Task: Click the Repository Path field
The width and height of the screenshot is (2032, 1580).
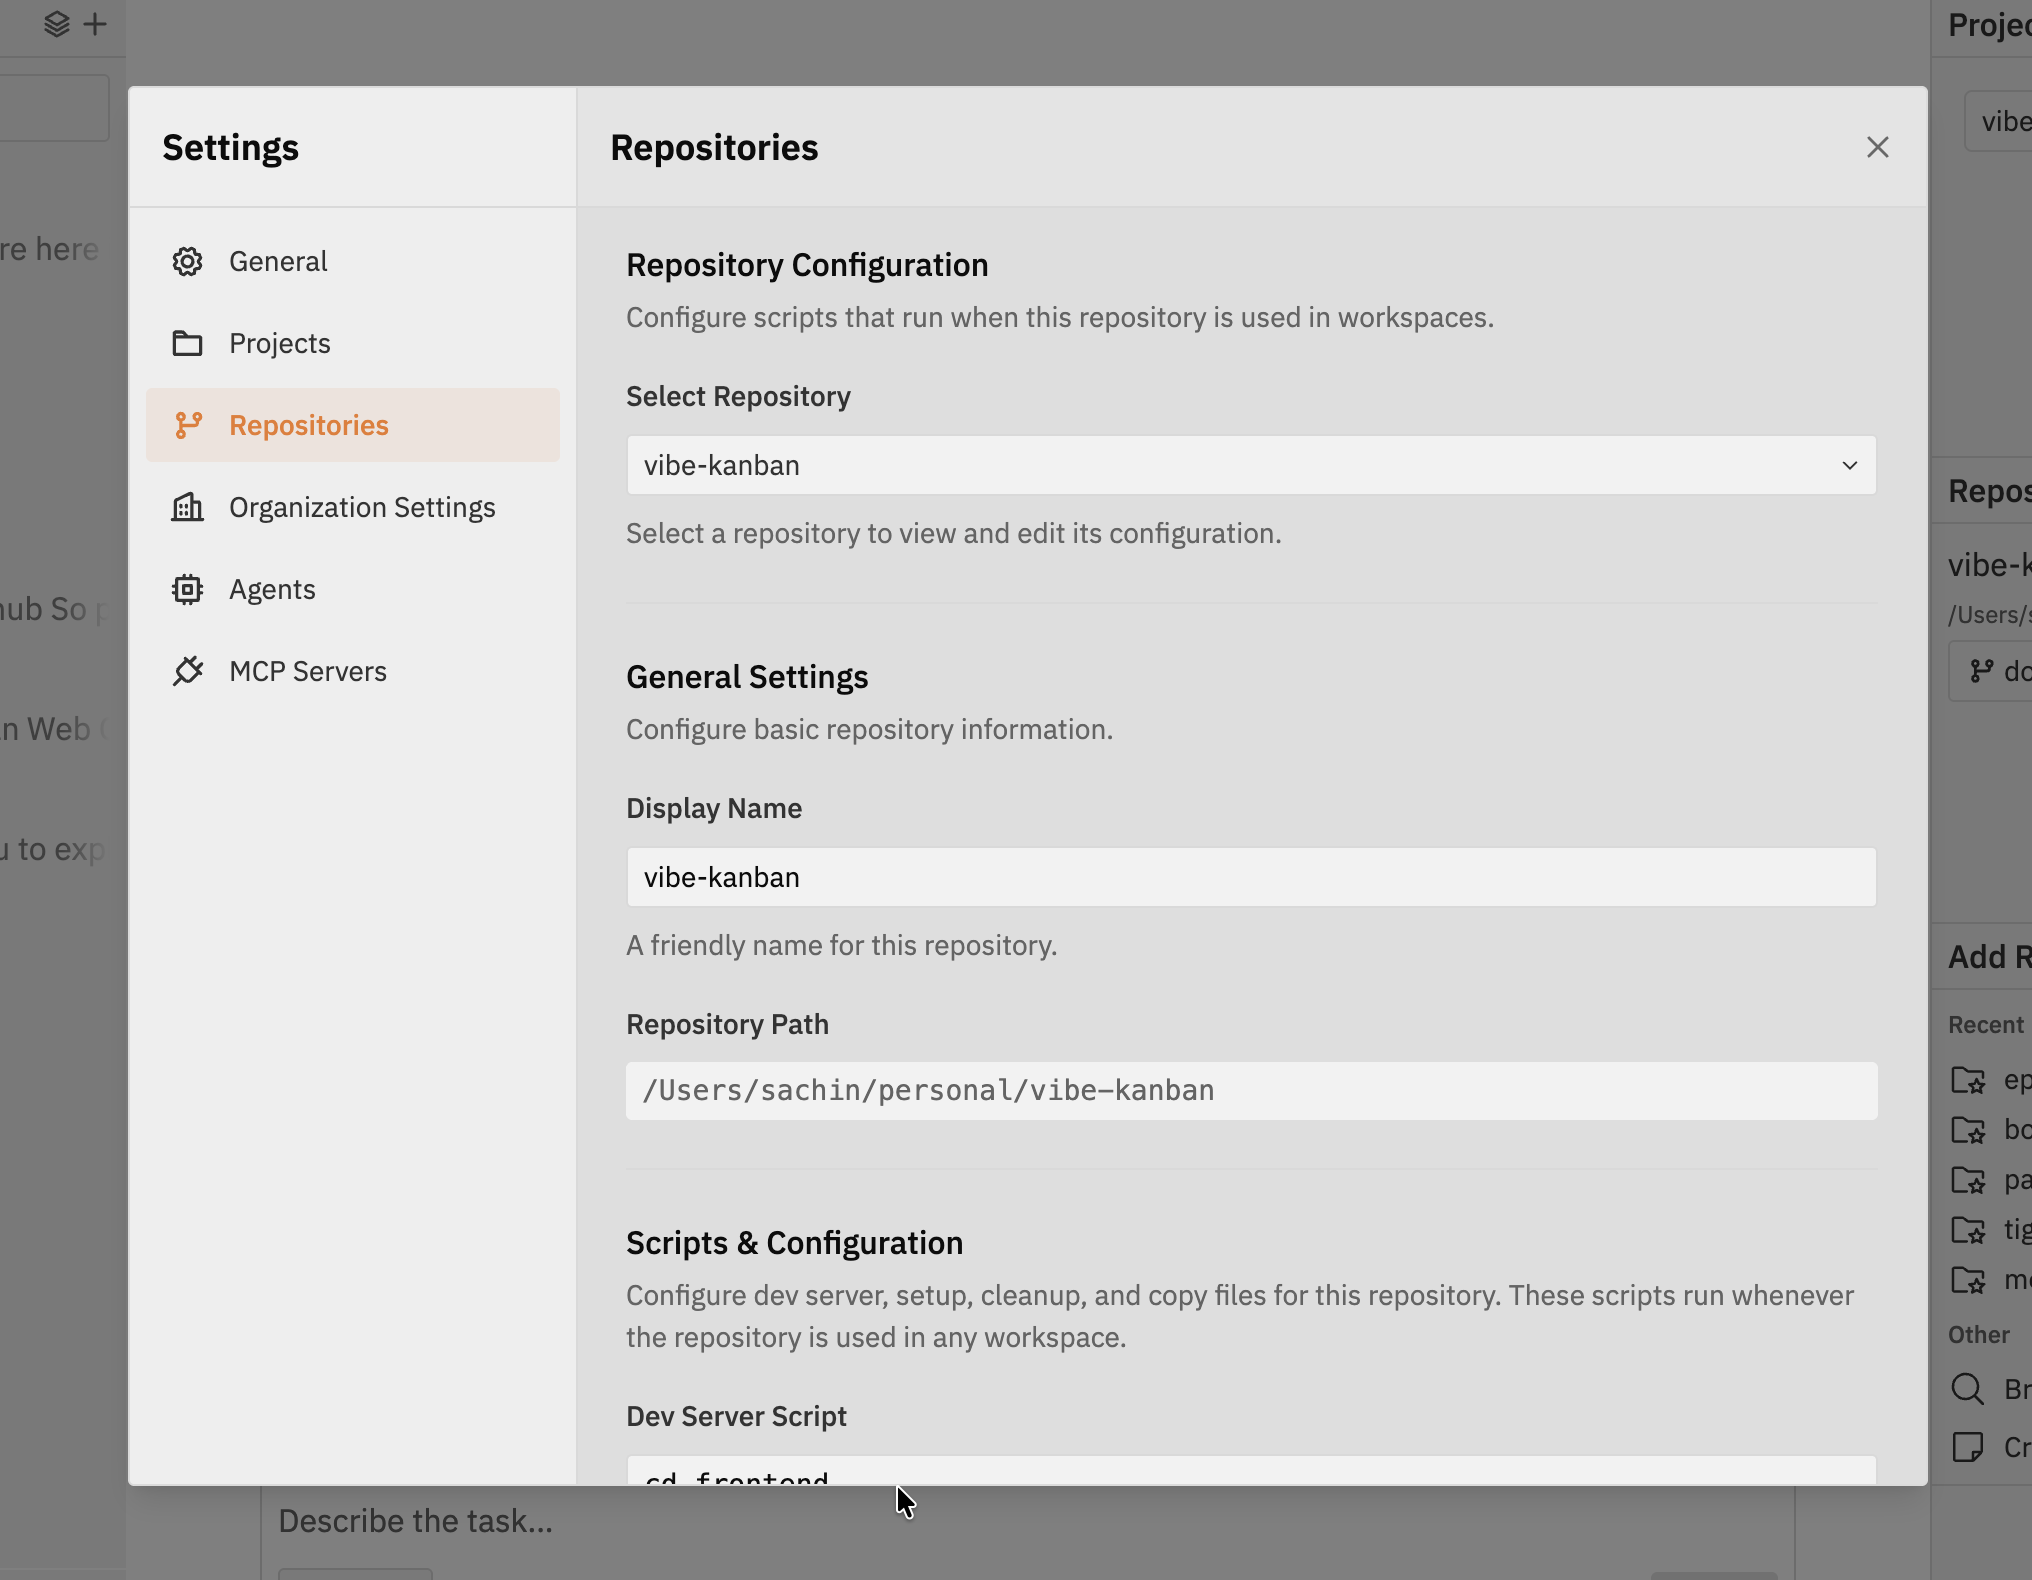Action: (x=1250, y=1091)
